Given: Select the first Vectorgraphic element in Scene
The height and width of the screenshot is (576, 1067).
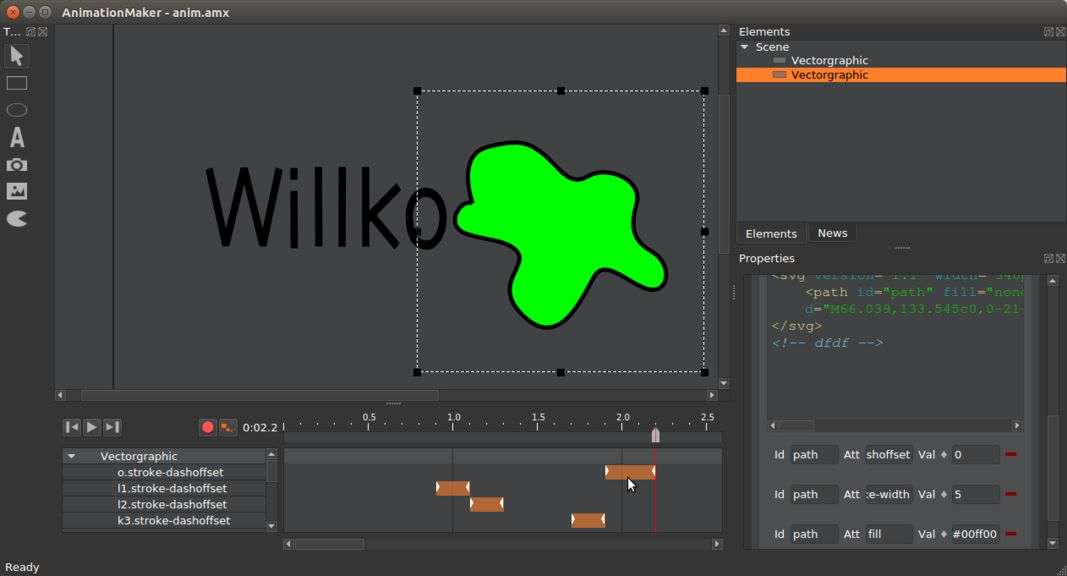Looking at the screenshot, I should (829, 61).
